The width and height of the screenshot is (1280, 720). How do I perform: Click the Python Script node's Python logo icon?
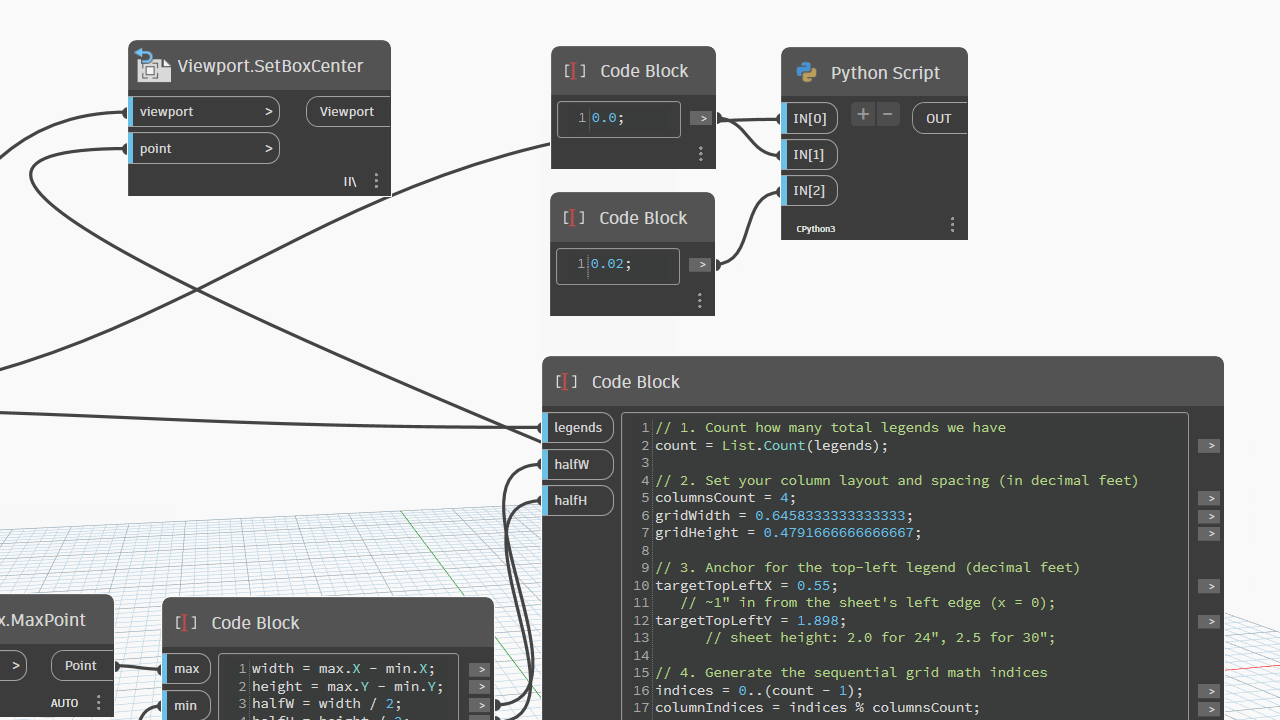pos(806,72)
